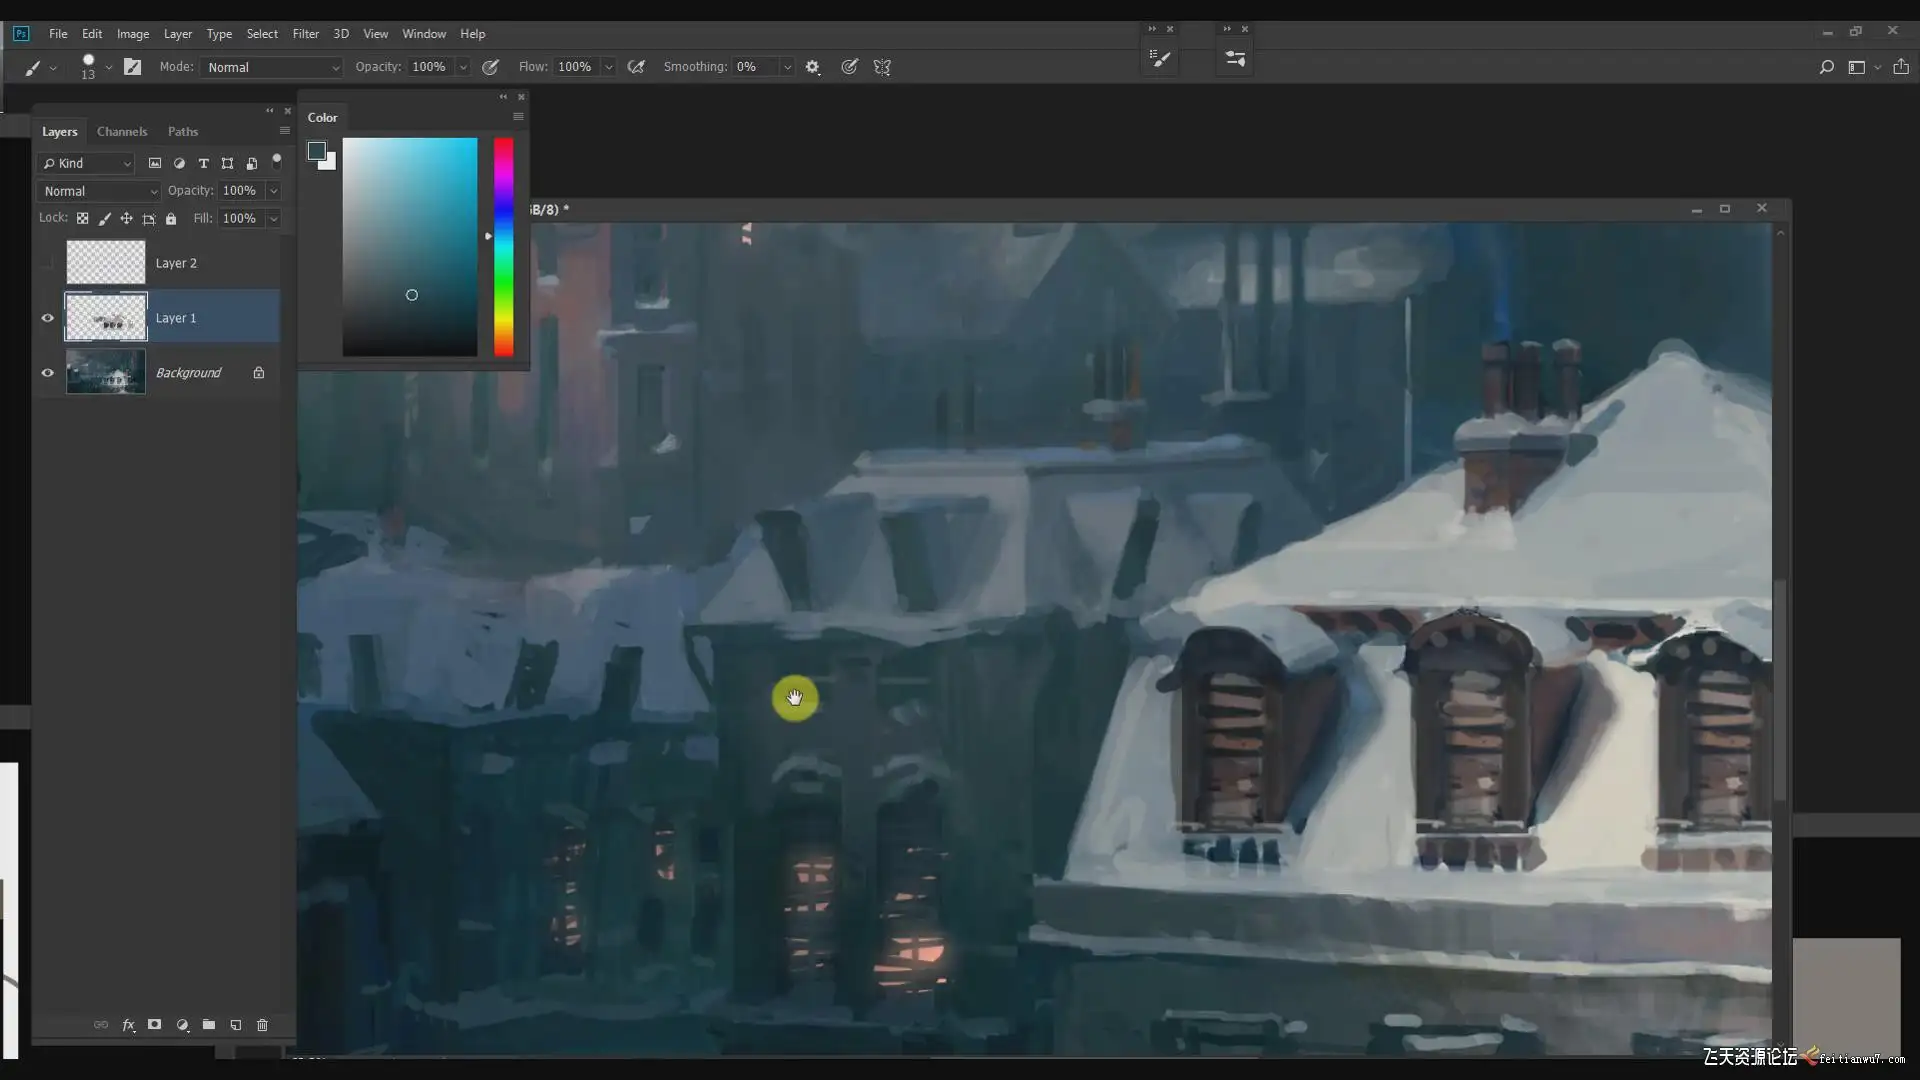Pick a color in the color field
Screen dimensions: 1920x1080
(x=410, y=247)
